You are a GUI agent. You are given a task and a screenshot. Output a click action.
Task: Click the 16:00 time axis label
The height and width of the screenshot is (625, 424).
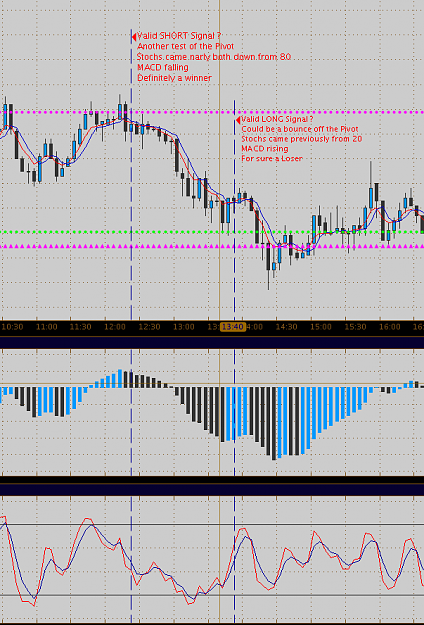tap(389, 327)
